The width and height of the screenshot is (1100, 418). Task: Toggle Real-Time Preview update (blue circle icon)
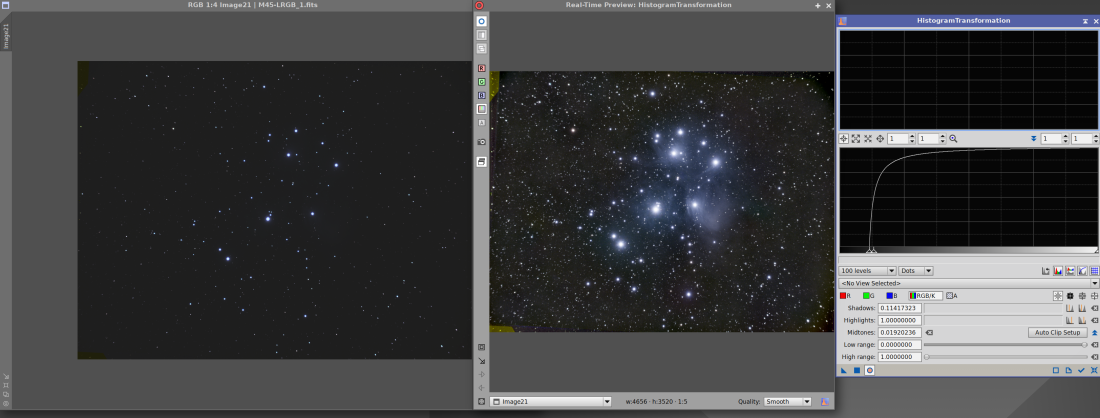(482, 22)
